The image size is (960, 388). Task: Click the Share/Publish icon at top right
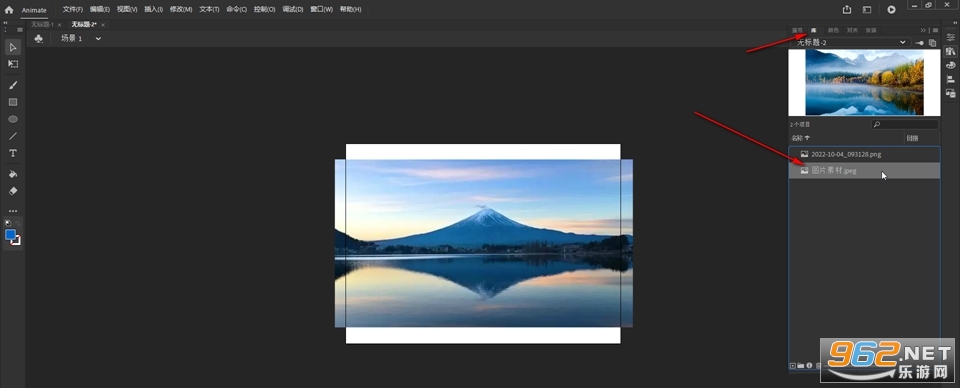click(847, 9)
